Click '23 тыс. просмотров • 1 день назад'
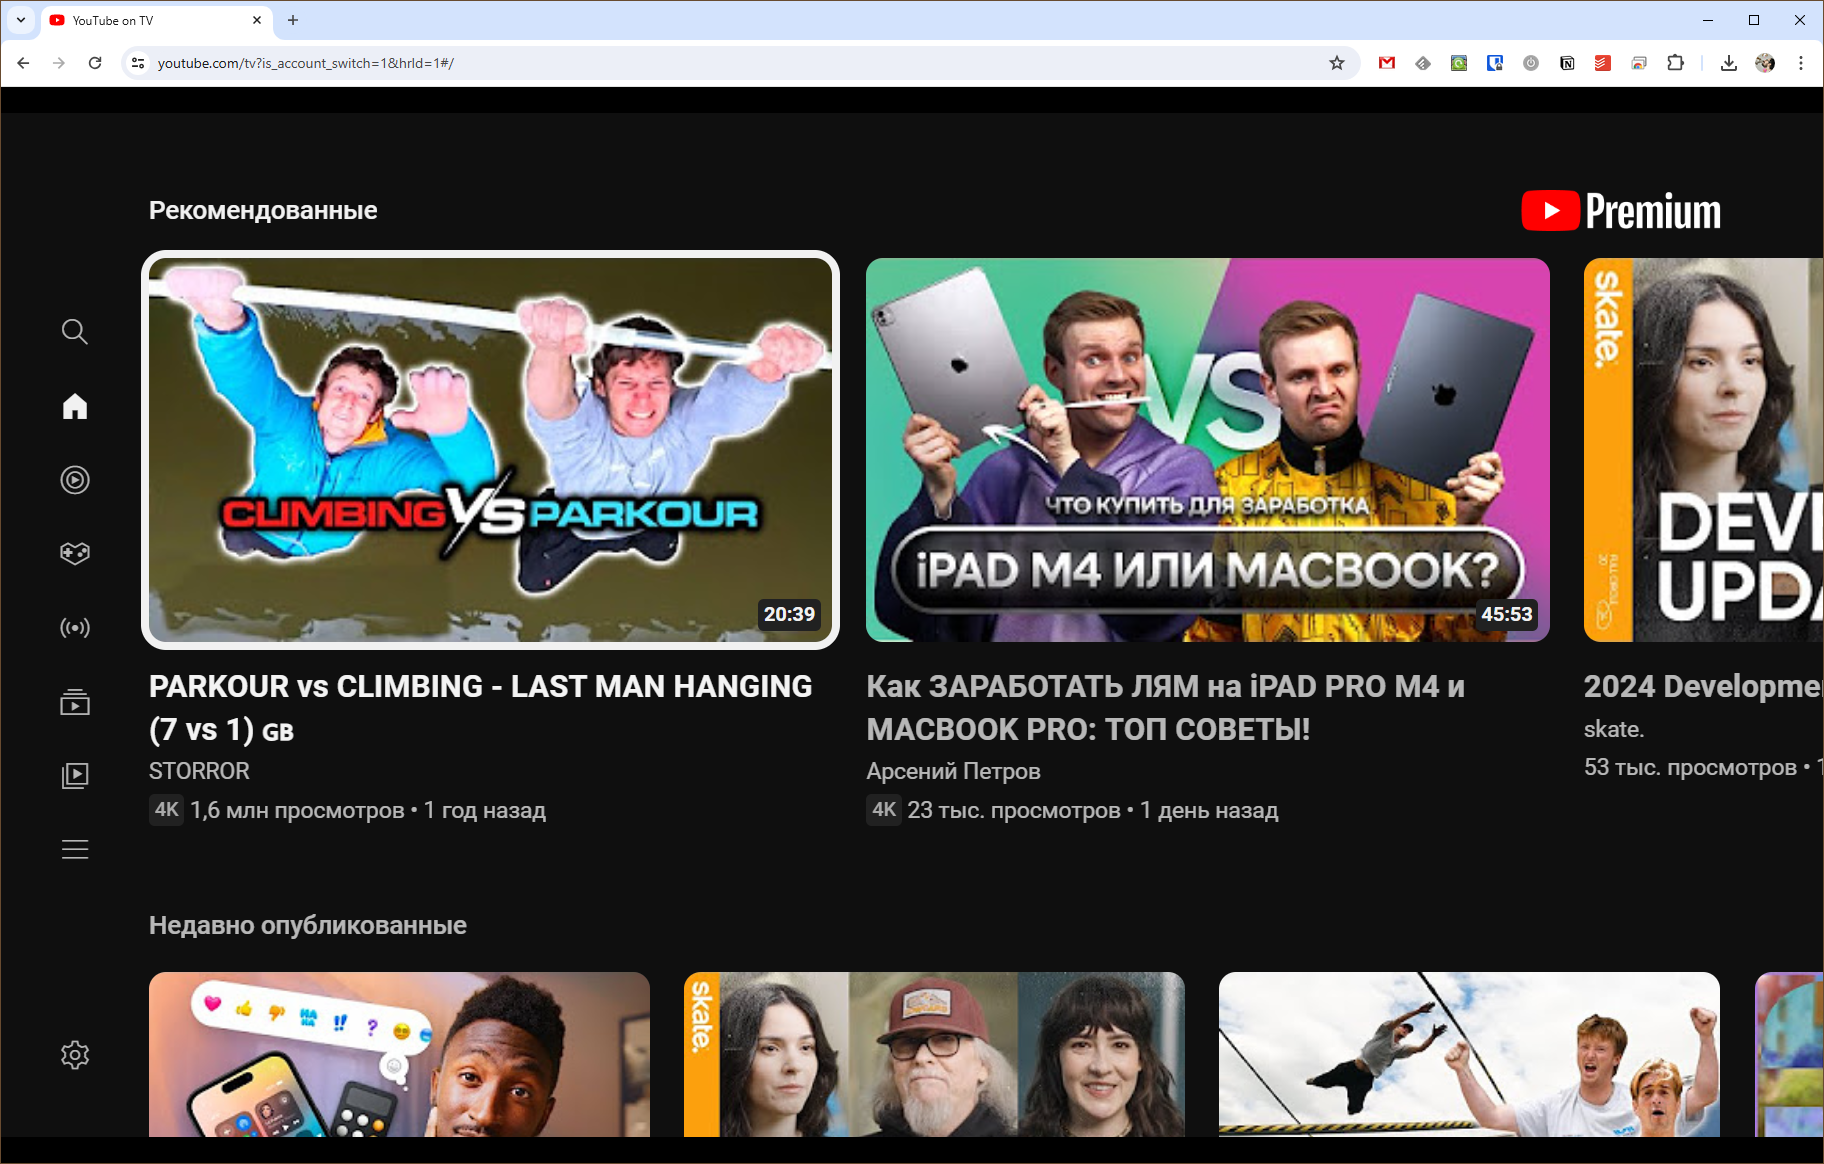Screen dimensions: 1824x1164 pyautogui.click(x=1093, y=810)
